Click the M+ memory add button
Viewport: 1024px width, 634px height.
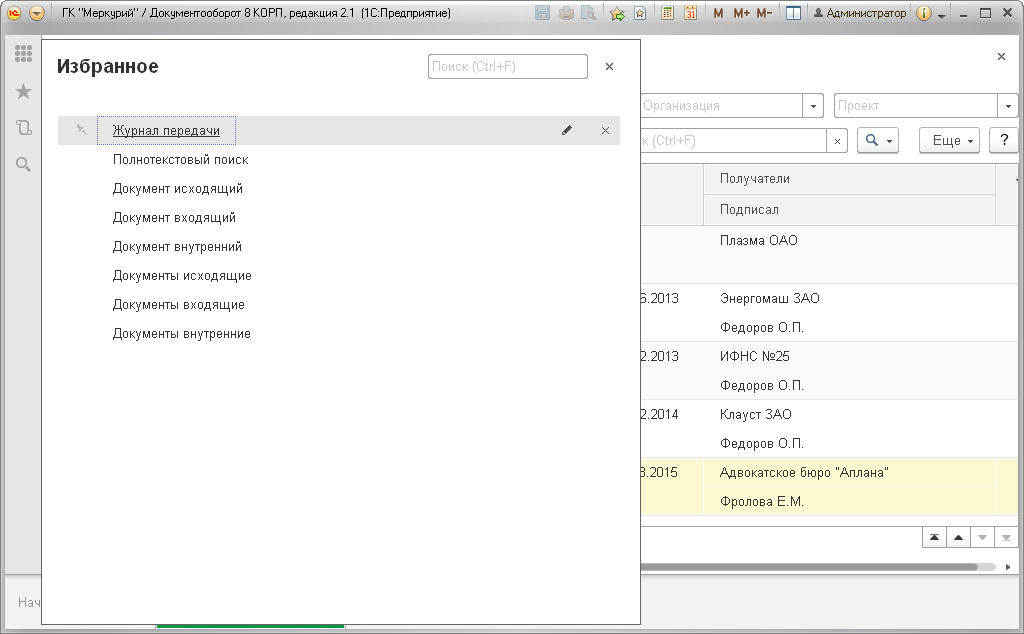741,13
